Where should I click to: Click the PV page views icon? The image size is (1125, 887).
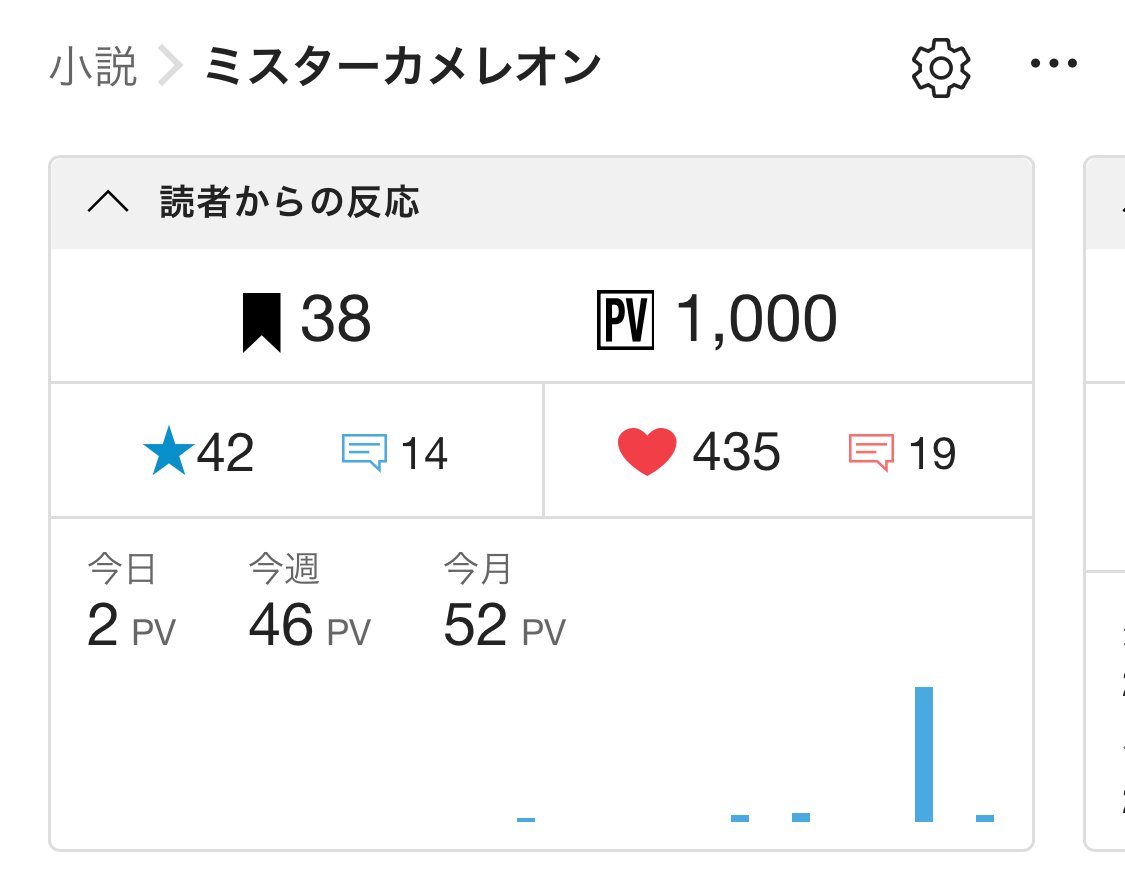coord(625,321)
